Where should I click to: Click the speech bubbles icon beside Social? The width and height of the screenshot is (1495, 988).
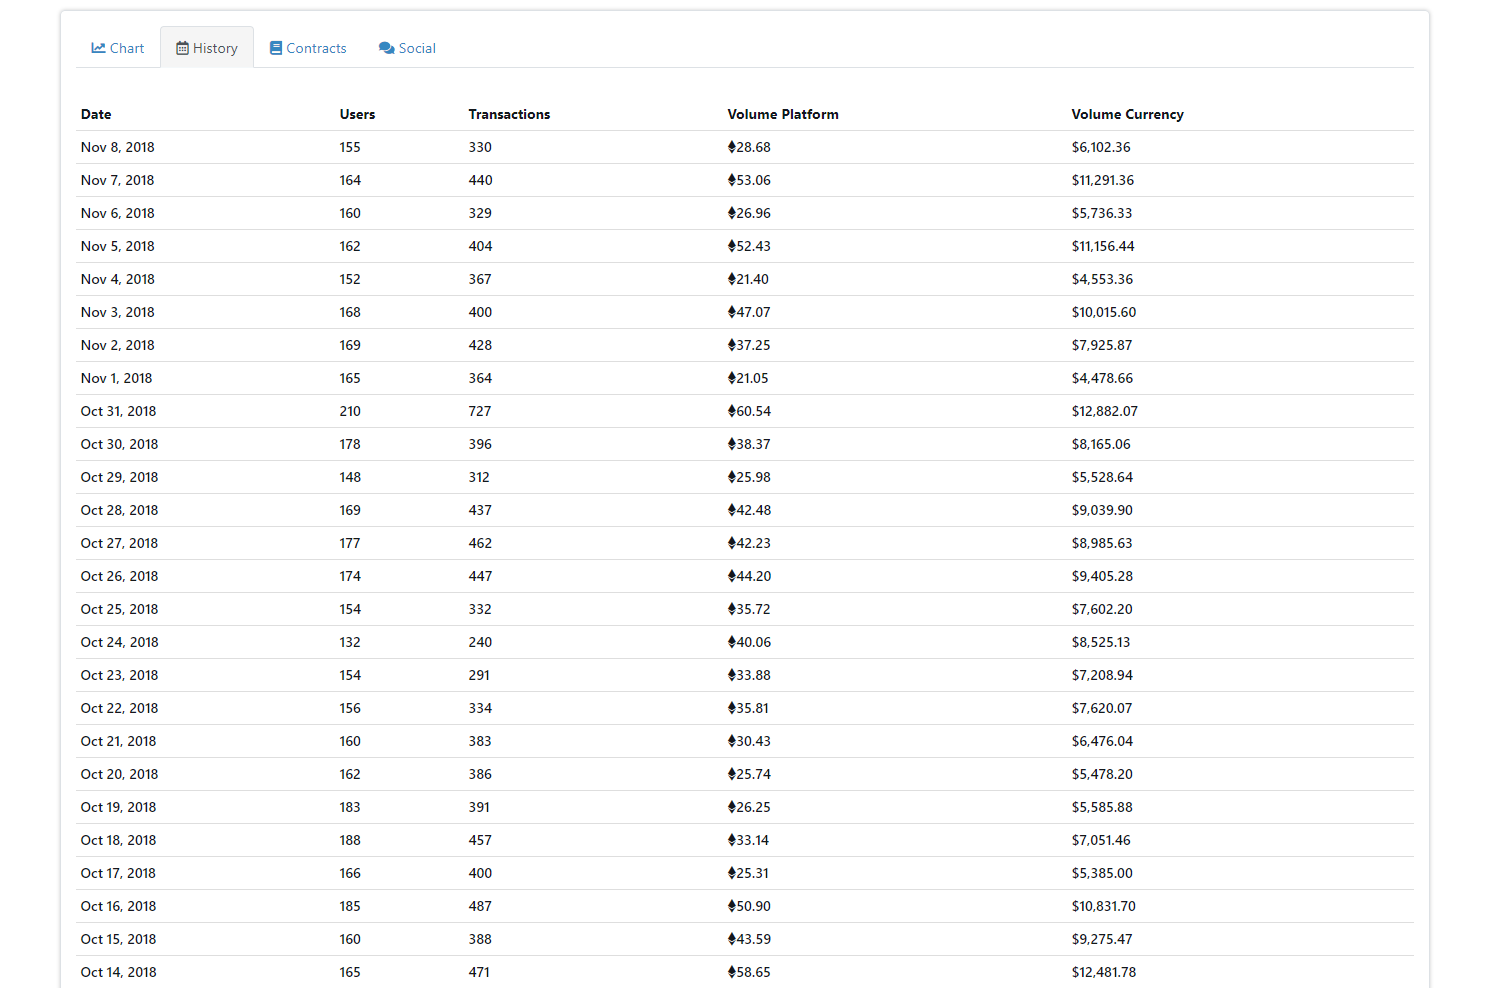[387, 48]
